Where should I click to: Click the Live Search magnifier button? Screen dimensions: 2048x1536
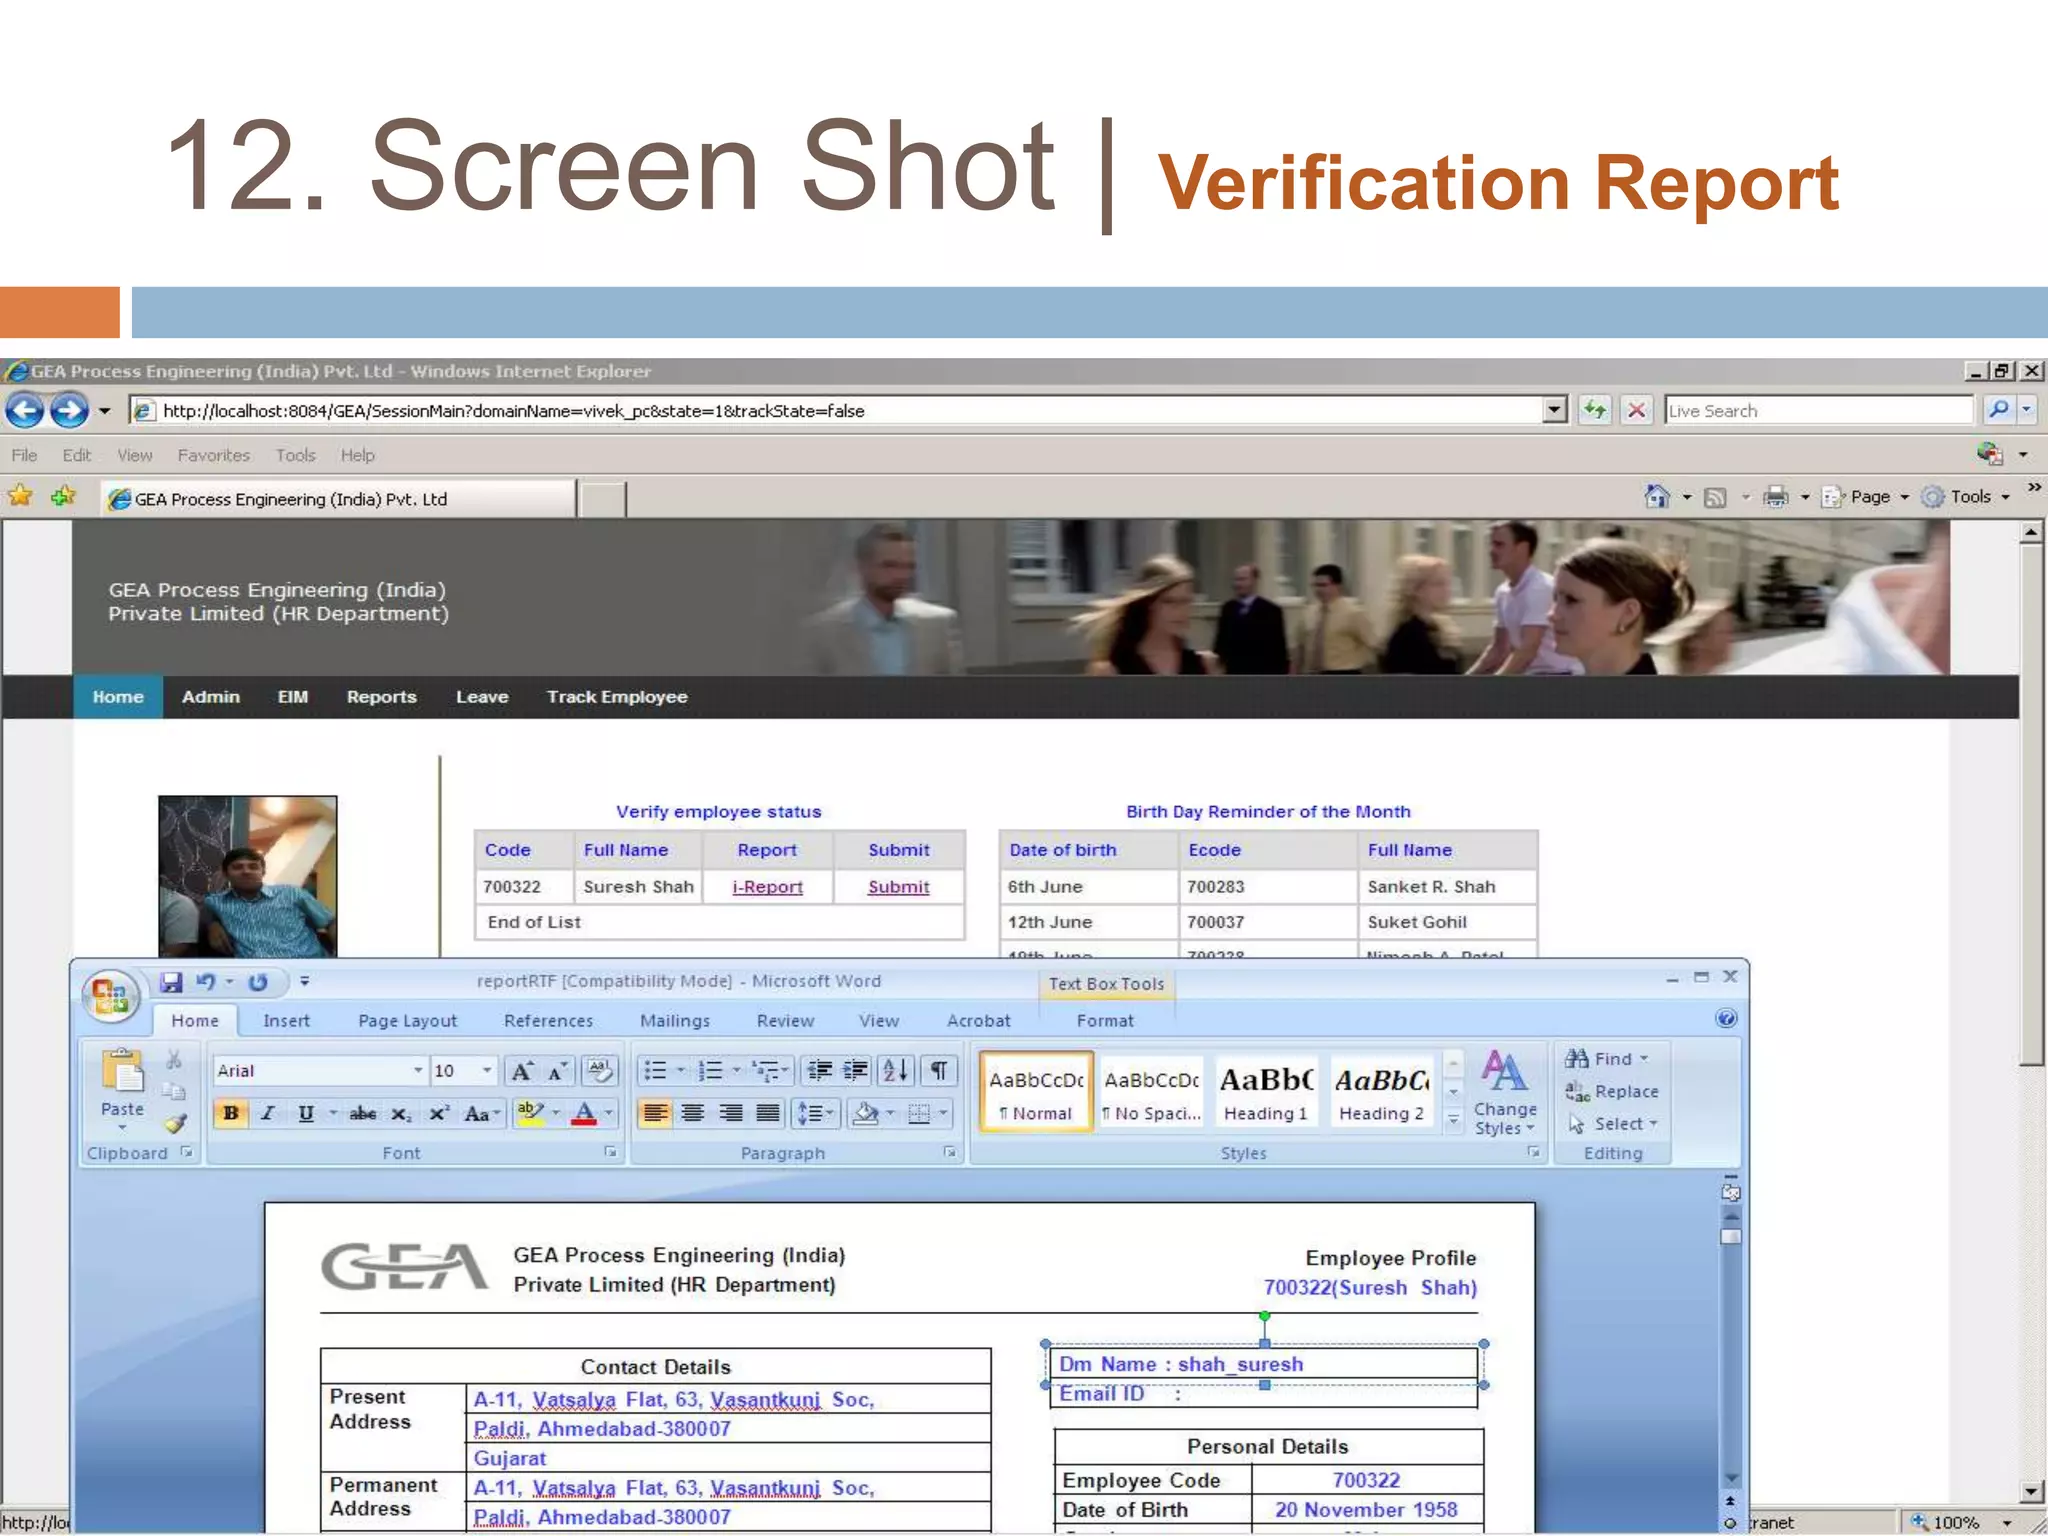click(x=1998, y=410)
